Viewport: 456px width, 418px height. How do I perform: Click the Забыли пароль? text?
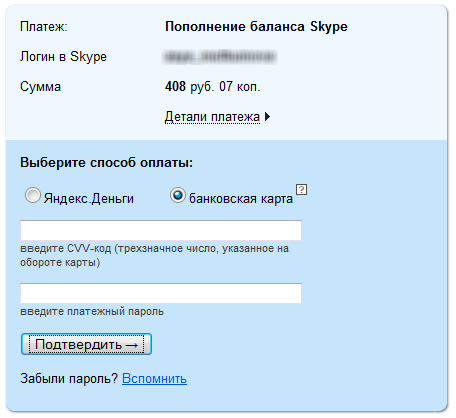pos(69,379)
